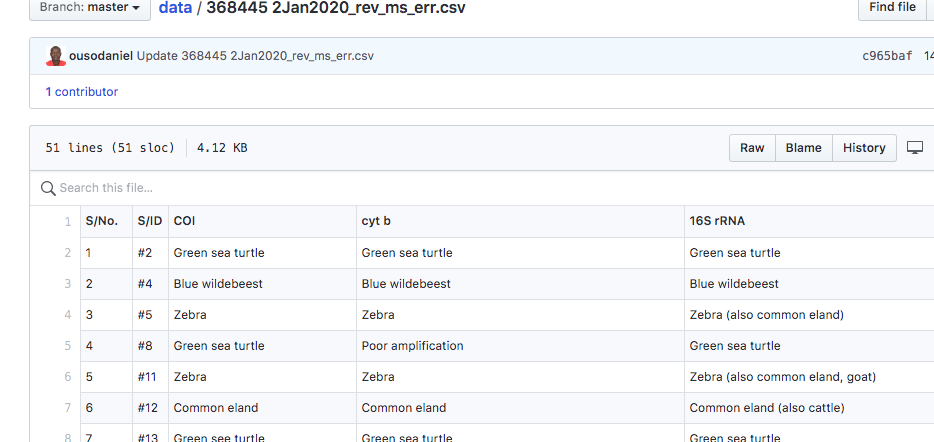Open the Blame view
This screenshot has height=442, width=934.
tap(804, 148)
